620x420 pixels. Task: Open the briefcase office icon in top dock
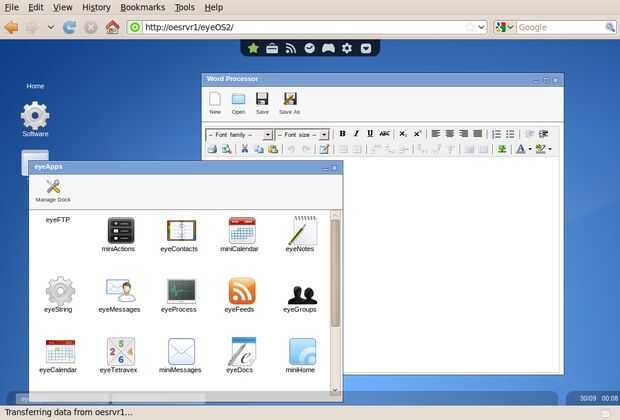click(x=272, y=49)
